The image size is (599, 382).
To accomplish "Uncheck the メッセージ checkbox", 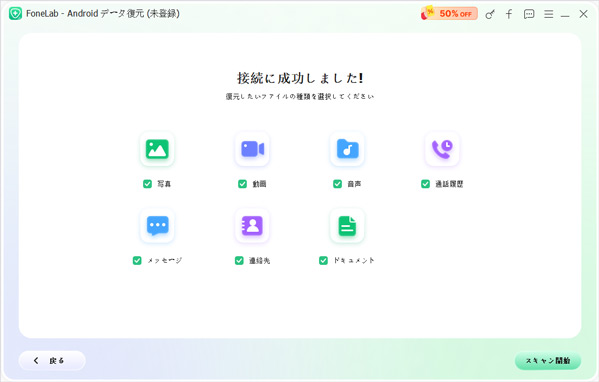I will click(x=137, y=261).
